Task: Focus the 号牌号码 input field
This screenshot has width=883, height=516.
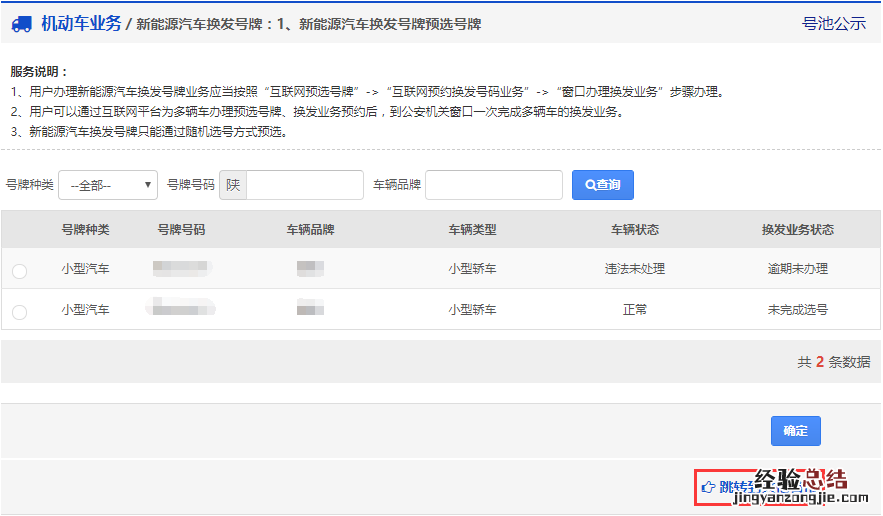Action: (304, 185)
